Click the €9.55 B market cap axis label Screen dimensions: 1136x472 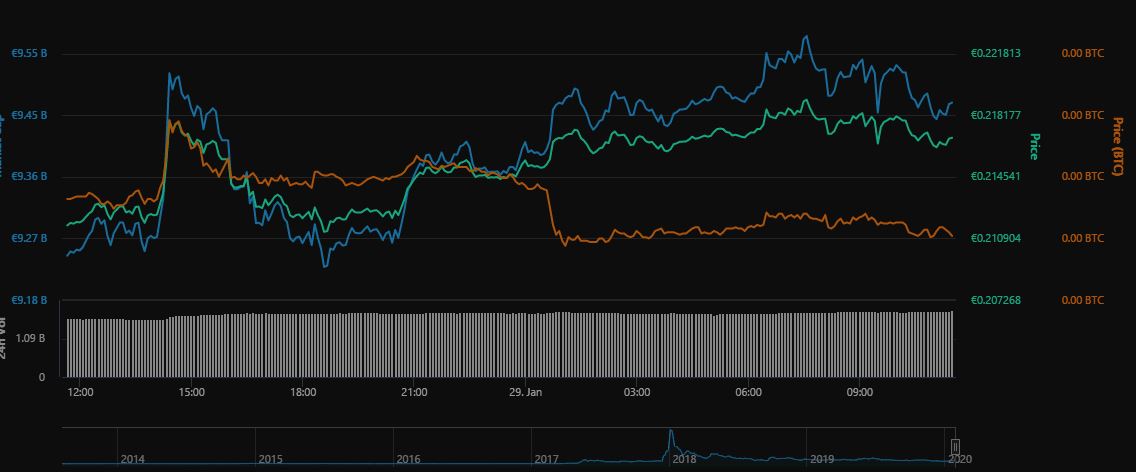pyautogui.click(x=29, y=54)
